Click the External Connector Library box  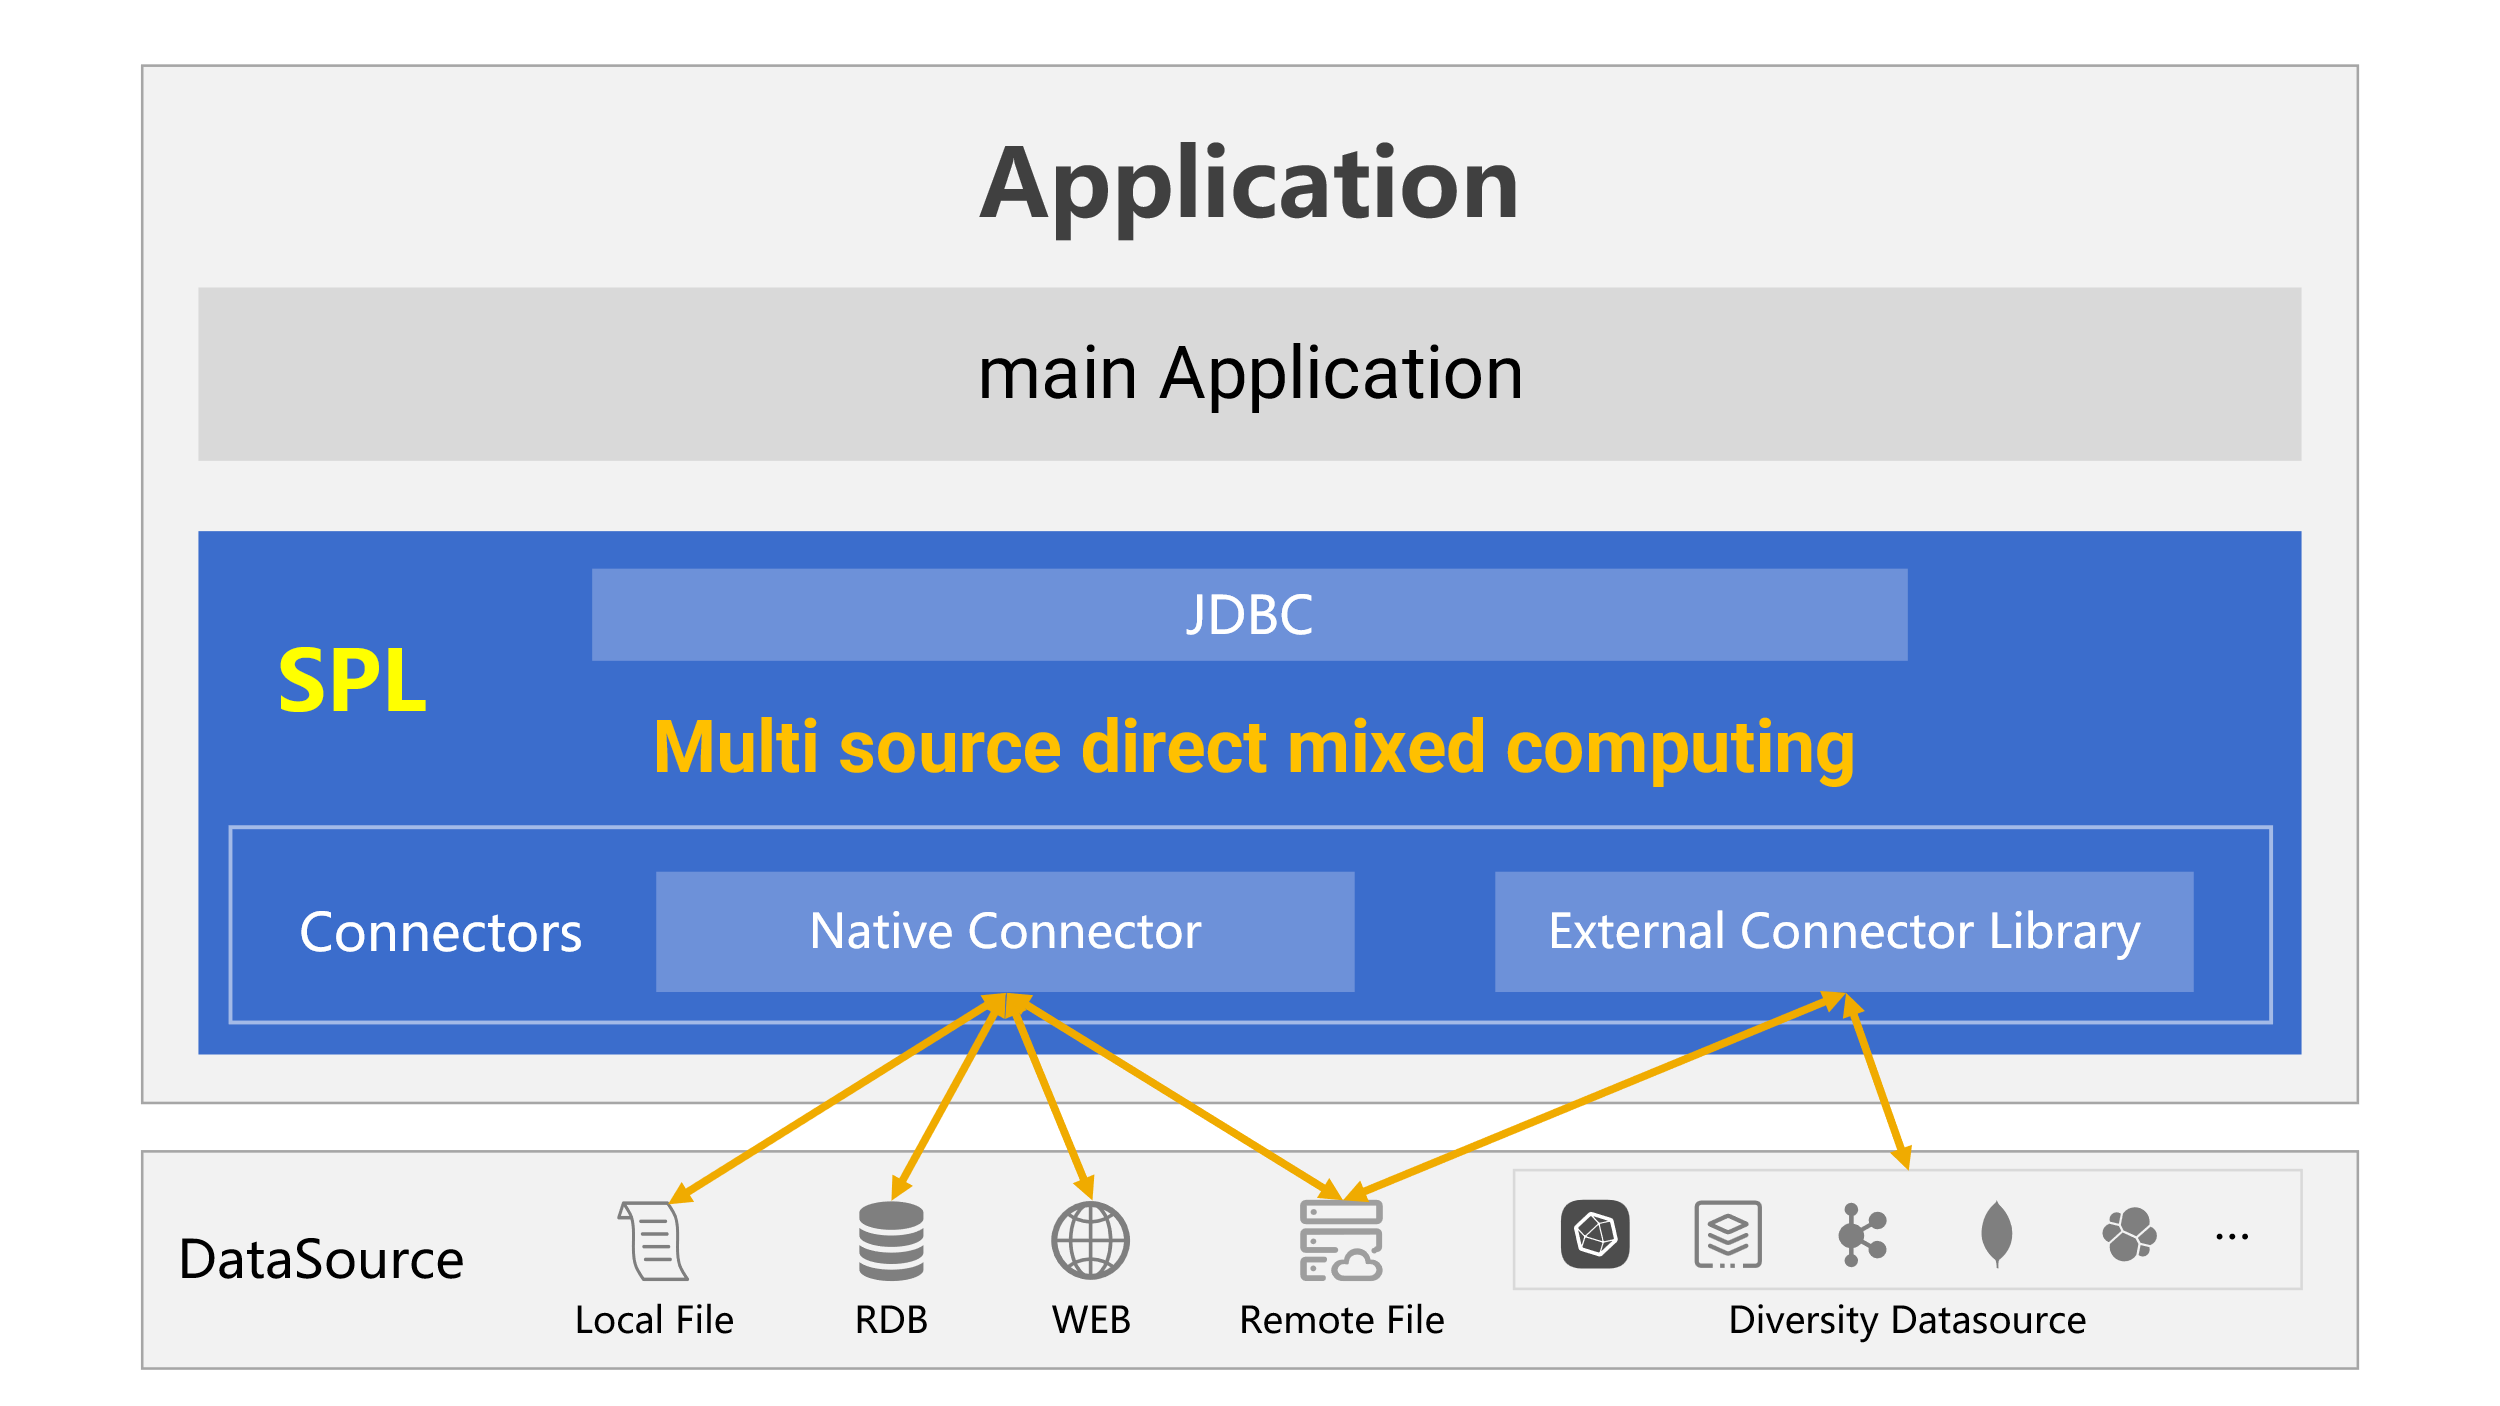[x=1844, y=932]
